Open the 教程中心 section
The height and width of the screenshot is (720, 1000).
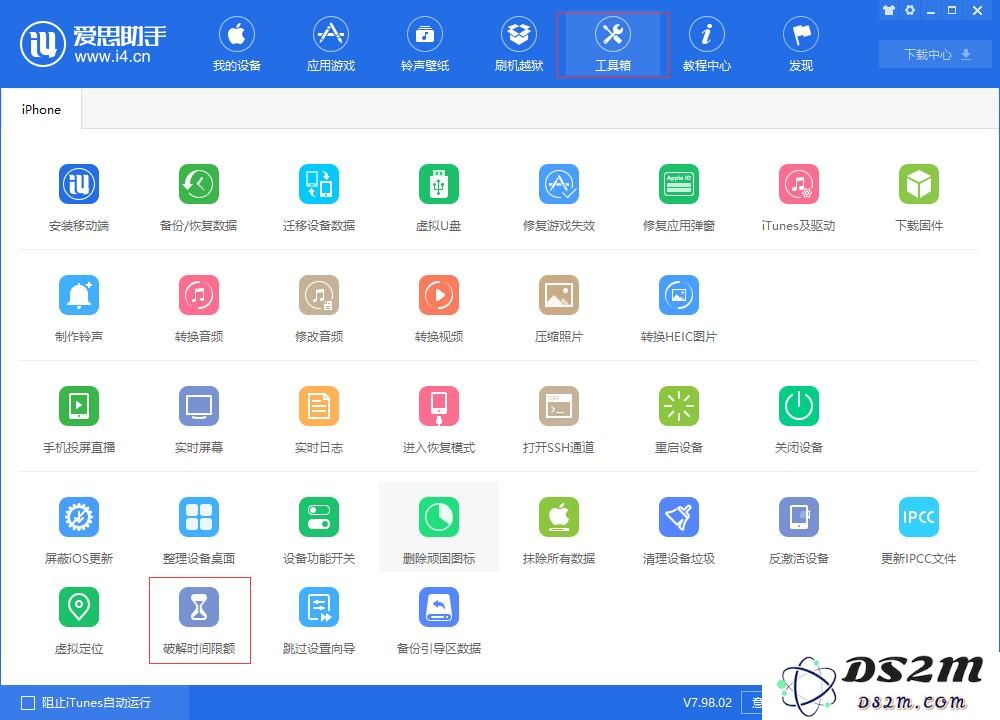coord(707,45)
